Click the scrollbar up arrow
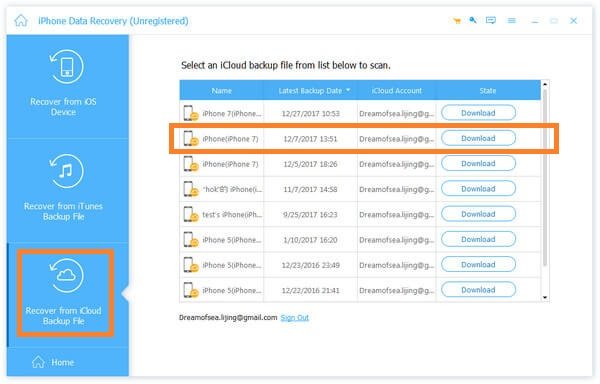Image resolution: width=600 pixels, height=384 pixels. tap(545, 84)
